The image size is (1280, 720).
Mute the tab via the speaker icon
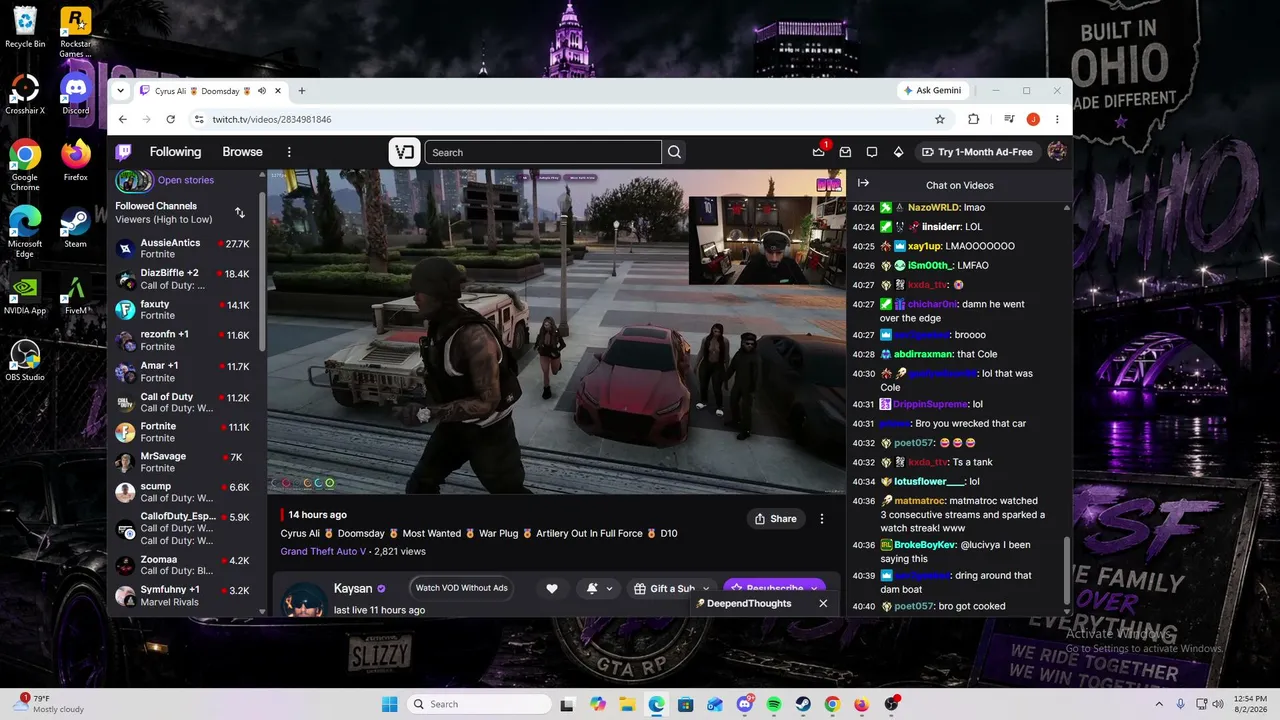coord(262,91)
